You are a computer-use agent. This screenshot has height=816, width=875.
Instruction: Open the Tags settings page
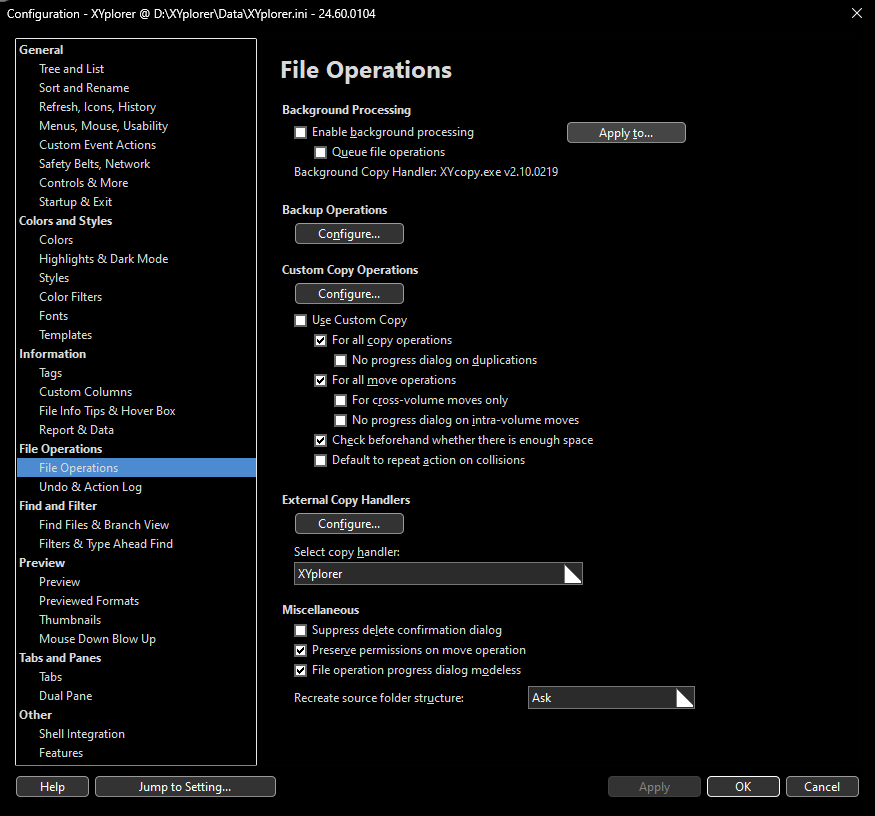click(48, 372)
